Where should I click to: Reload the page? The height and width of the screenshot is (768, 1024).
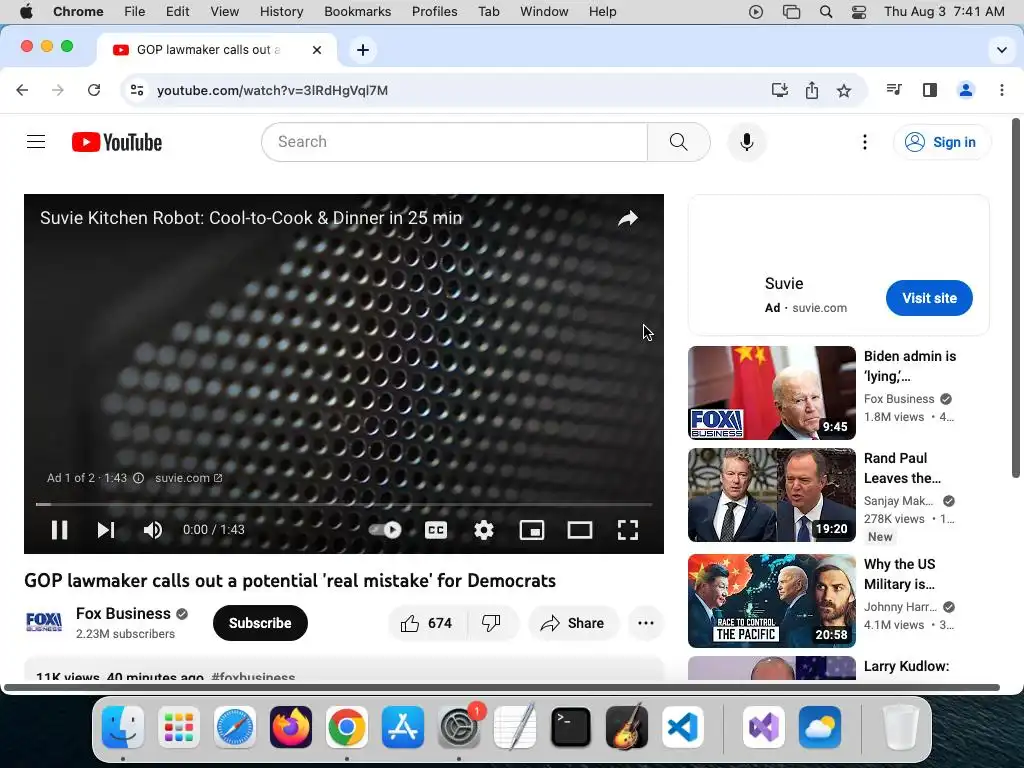(94, 90)
